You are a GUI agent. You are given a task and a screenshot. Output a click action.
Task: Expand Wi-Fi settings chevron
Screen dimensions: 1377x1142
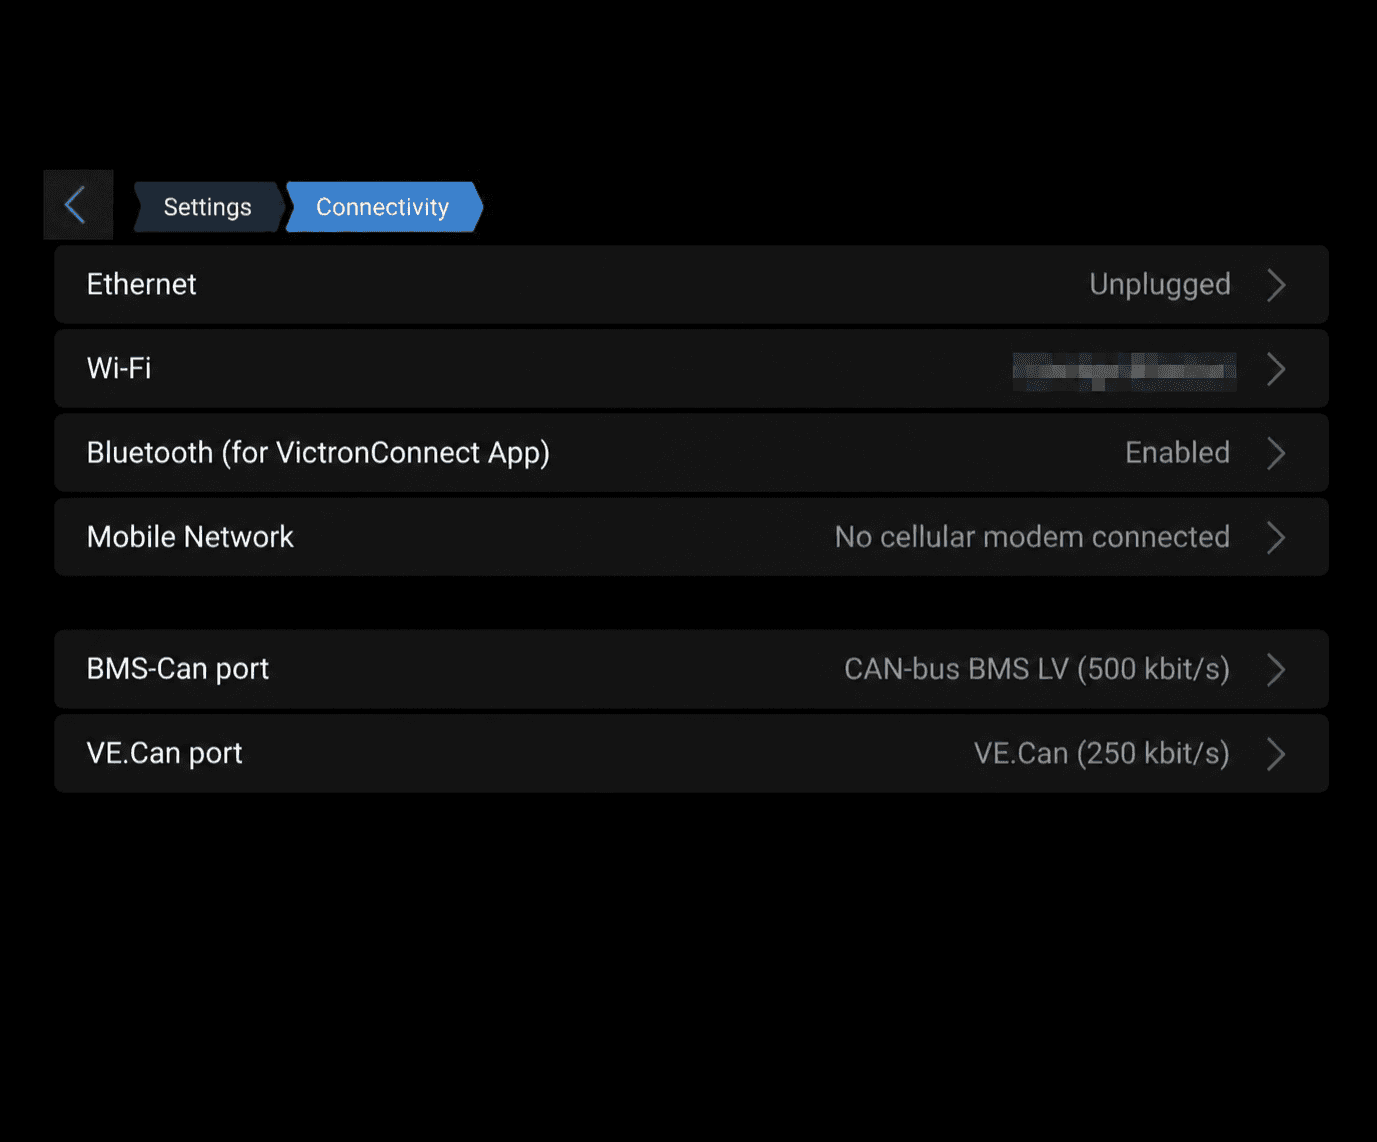tap(1276, 369)
